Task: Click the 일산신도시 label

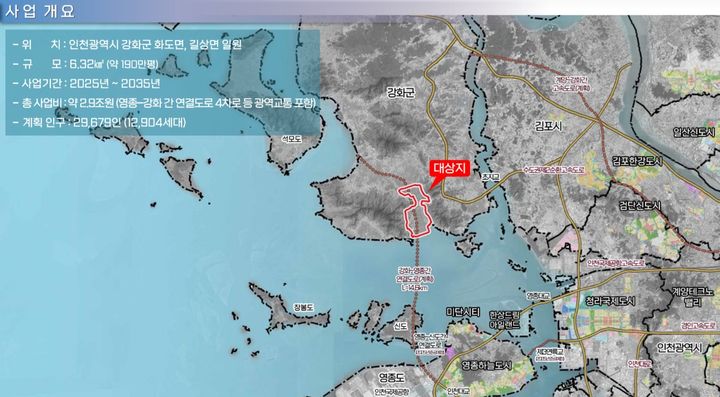Action: pyautogui.click(x=694, y=132)
